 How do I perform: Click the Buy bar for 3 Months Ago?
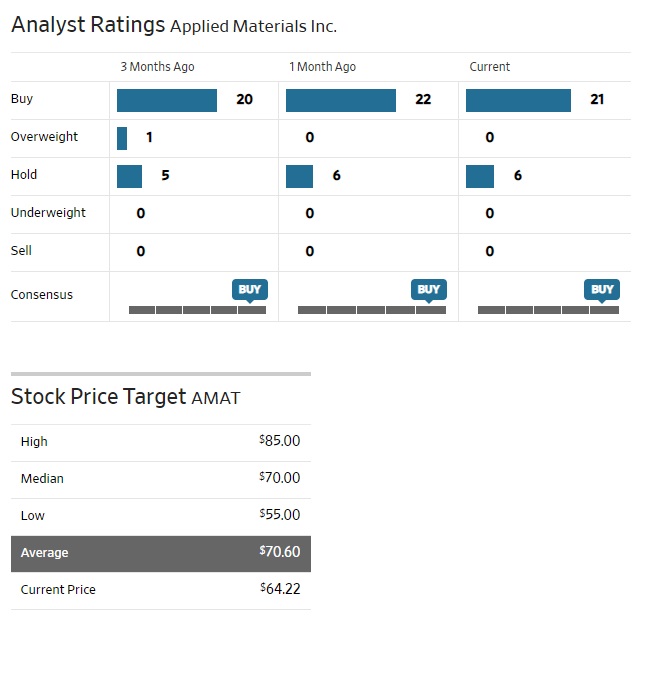(x=167, y=100)
